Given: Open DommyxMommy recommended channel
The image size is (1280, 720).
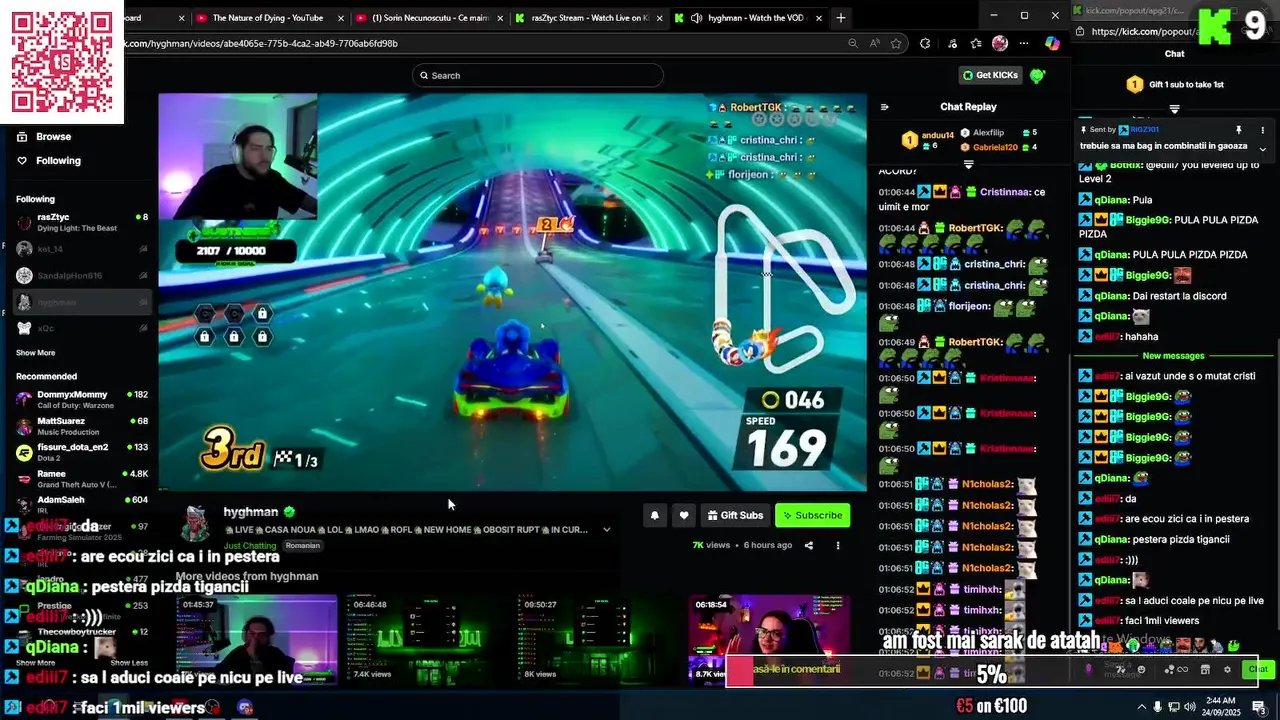Looking at the screenshot, I should tap(82, 400).
